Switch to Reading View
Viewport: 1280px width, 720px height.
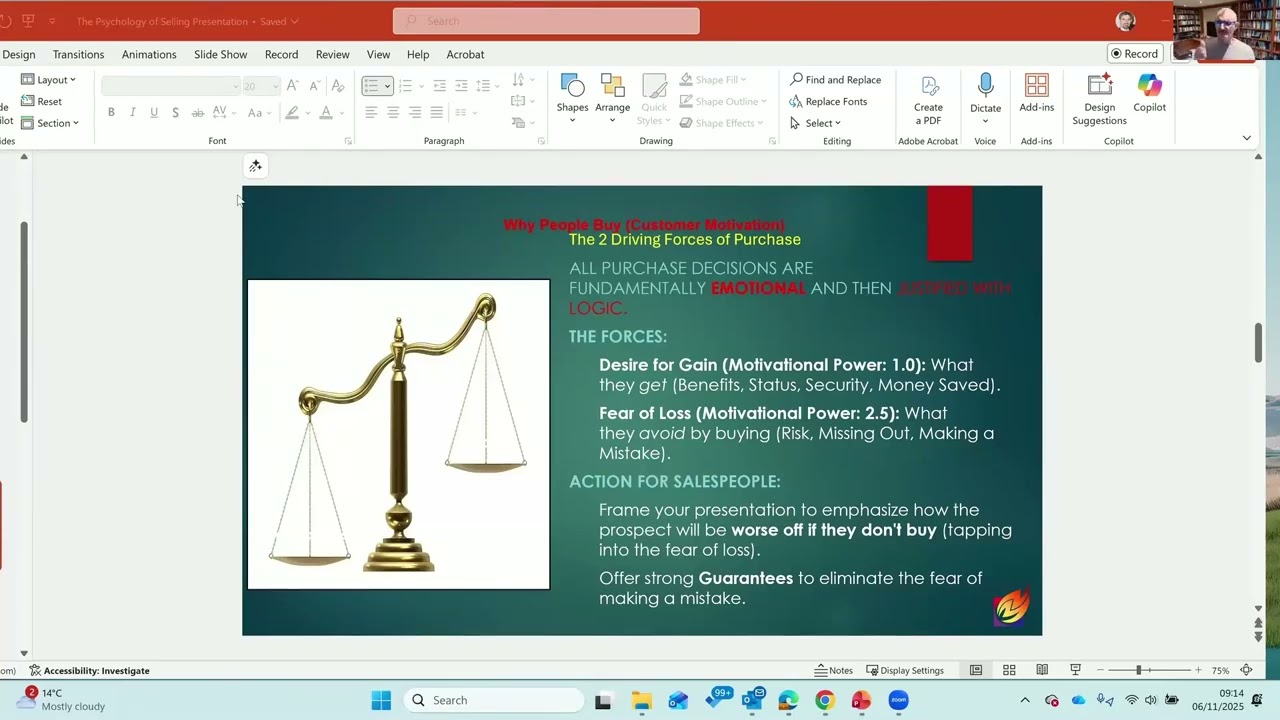click(1042, 670)
